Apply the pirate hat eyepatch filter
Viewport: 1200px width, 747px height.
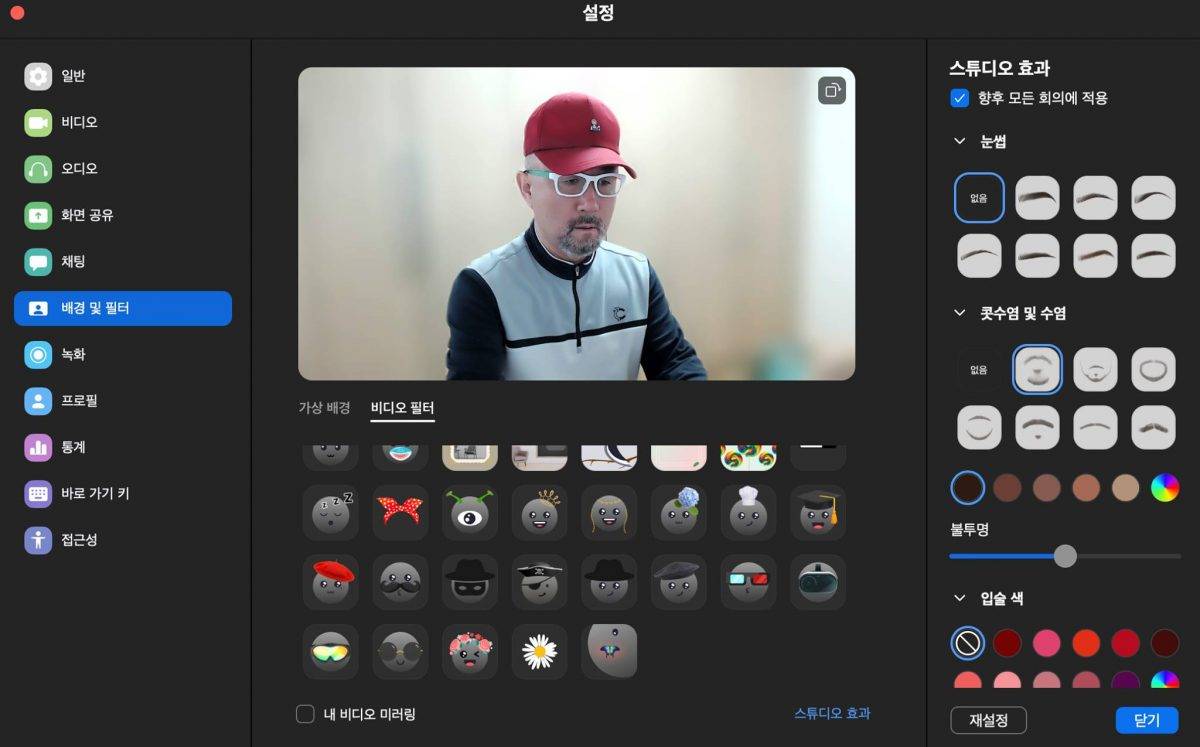(539, 582)
